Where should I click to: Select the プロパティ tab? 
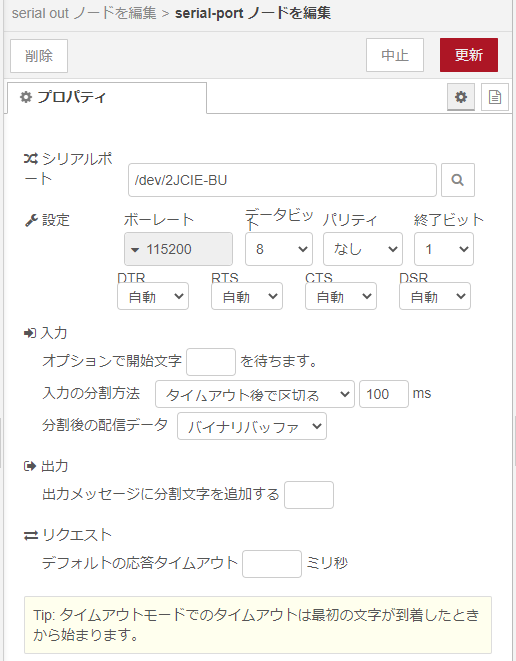(x=107, y=97)
